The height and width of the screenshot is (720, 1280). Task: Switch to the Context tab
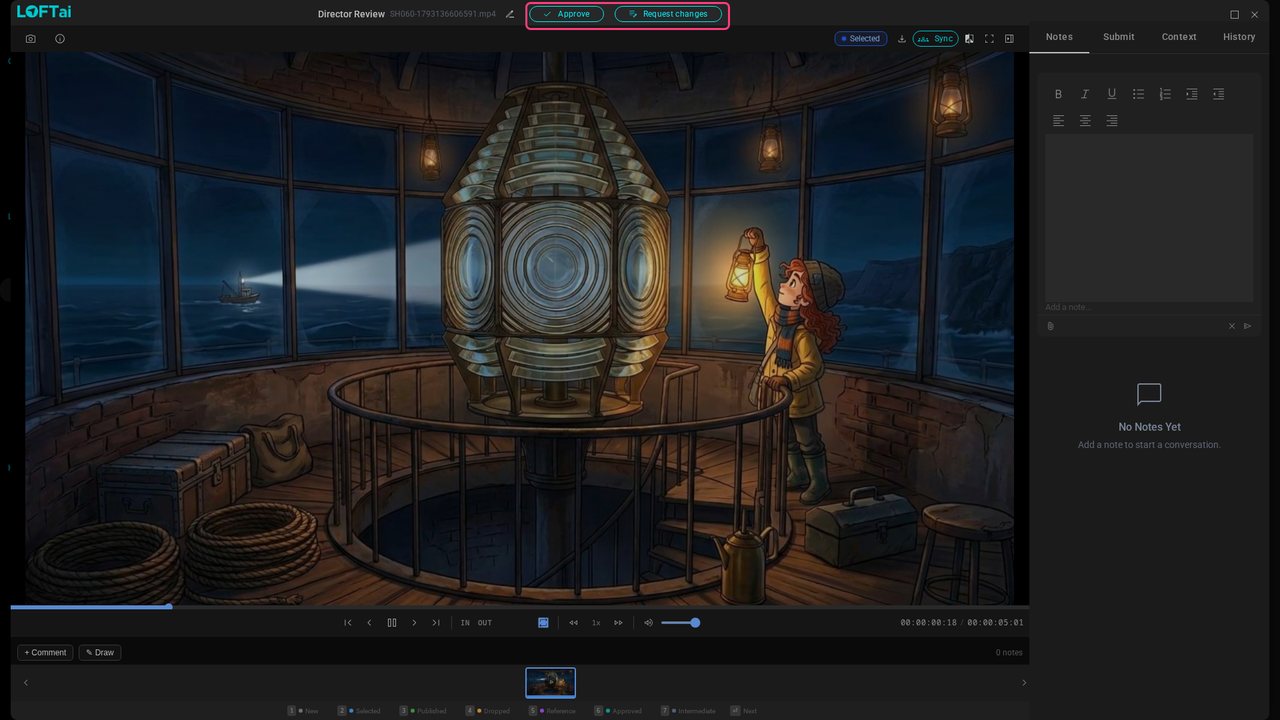point(1179,37)
